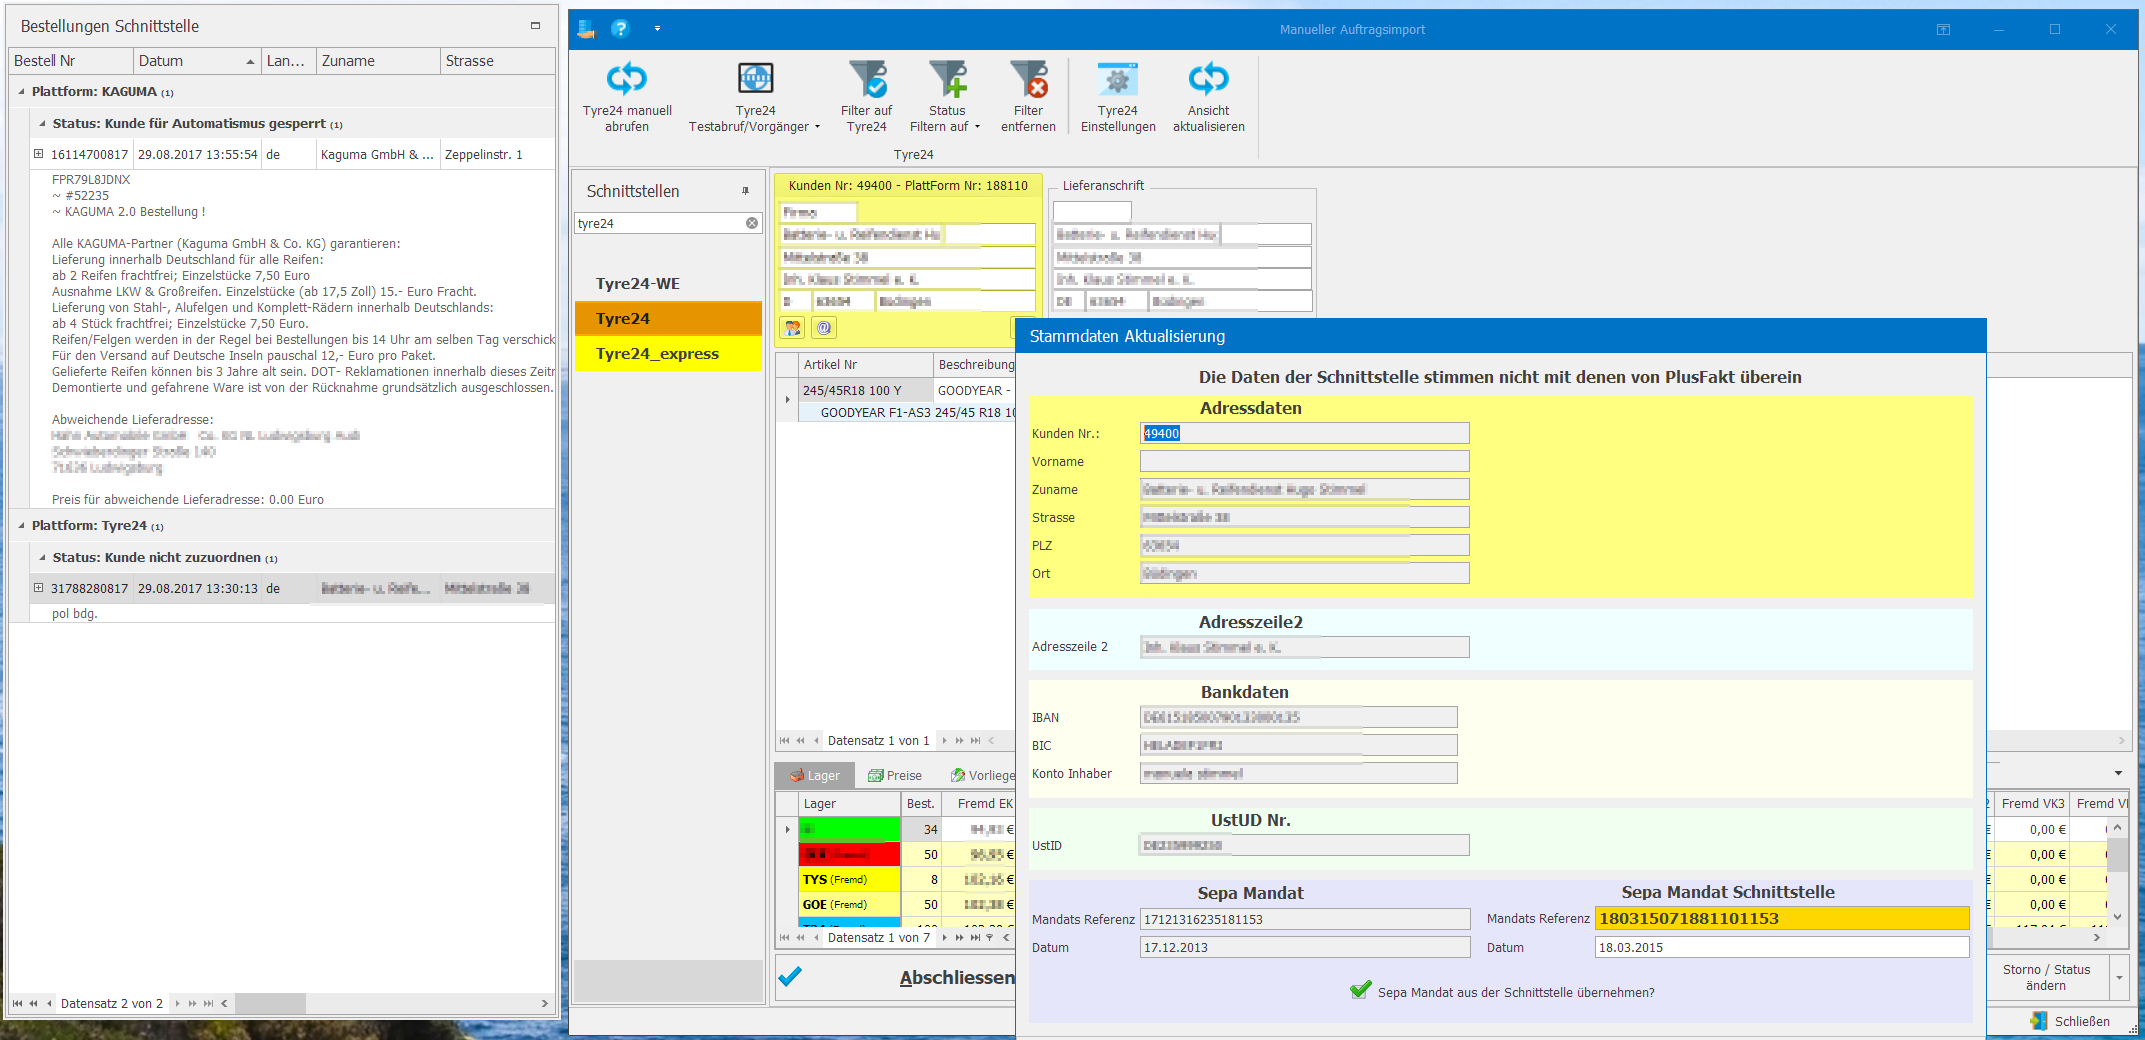This screenshot has height=1040, width=2145.
Task: Click Tyre24 manuell abrufen icon
Action: point(627,79)
